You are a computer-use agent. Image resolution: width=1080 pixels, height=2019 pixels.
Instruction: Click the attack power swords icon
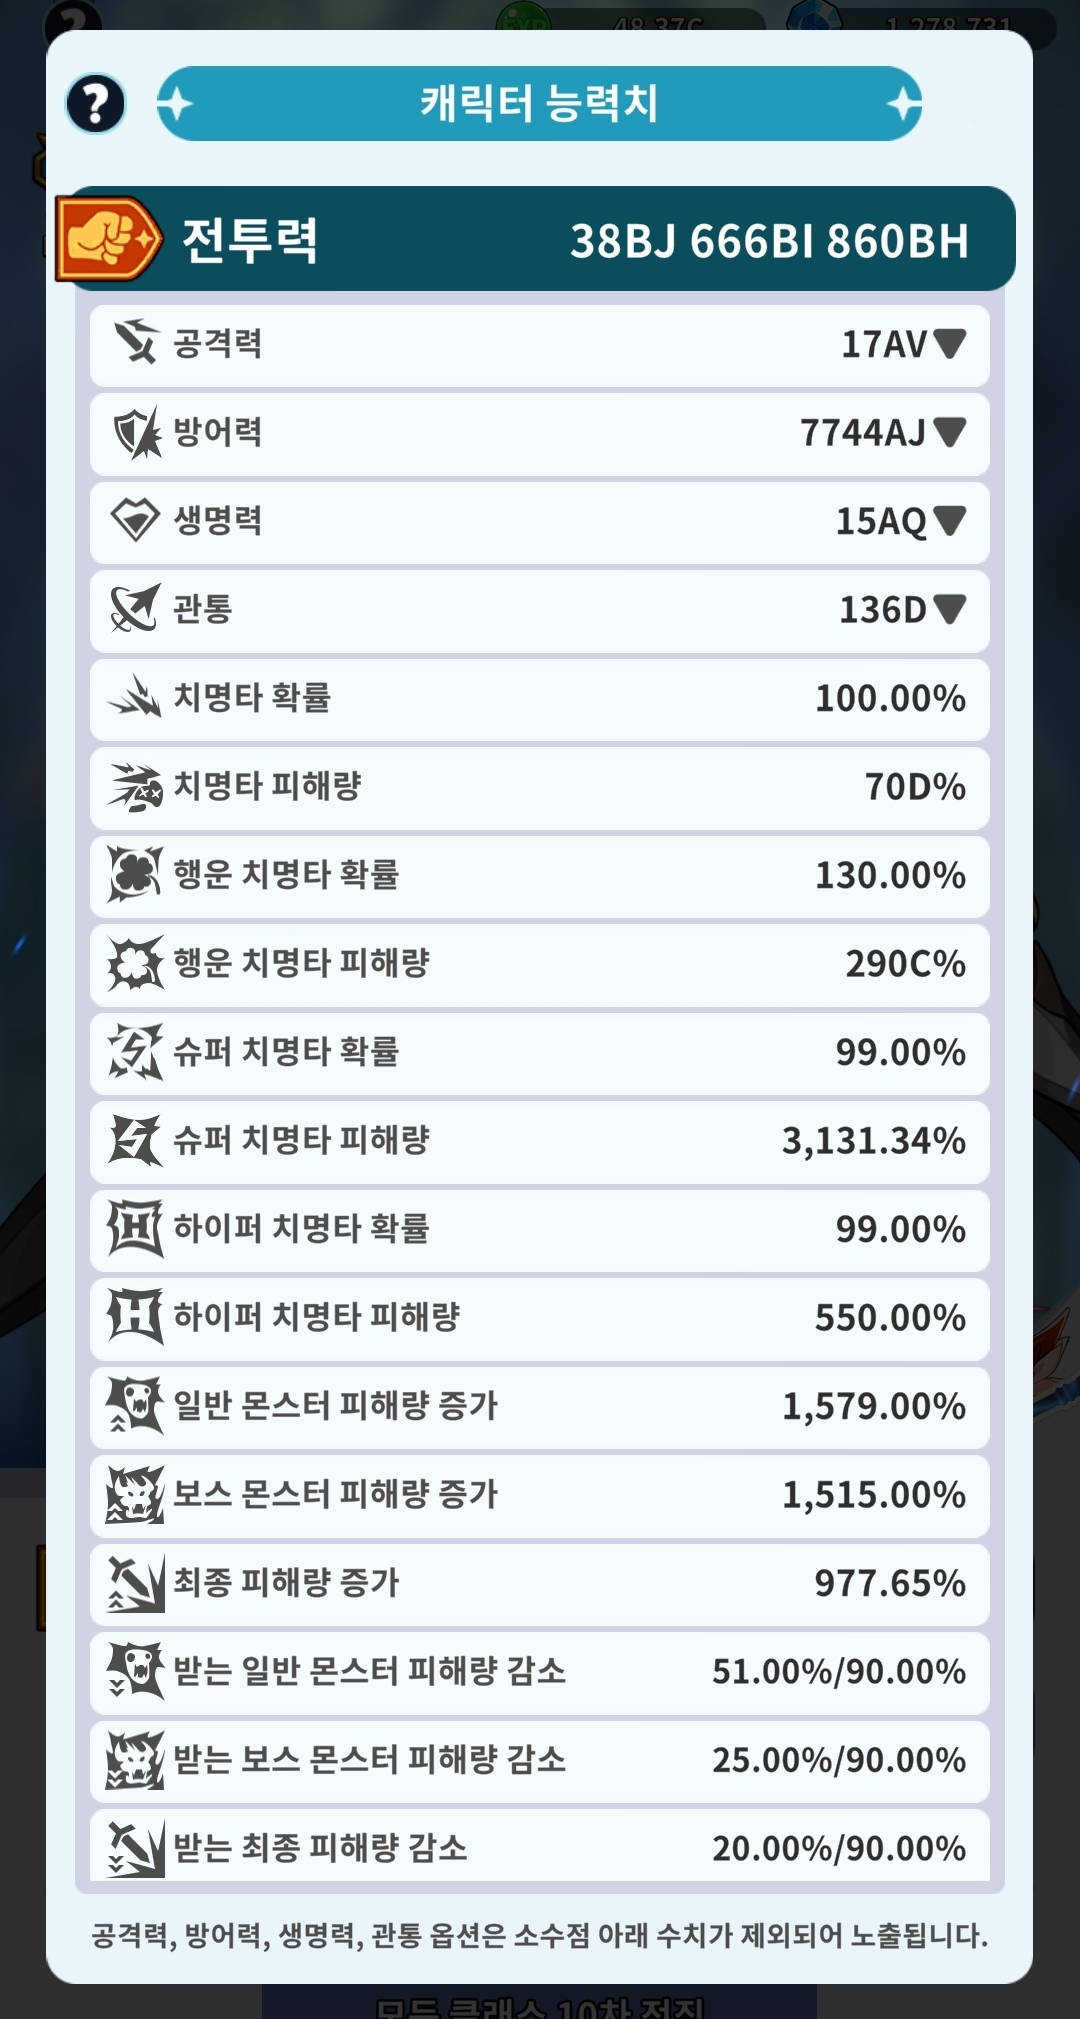pyautogui.click(x=136, y=343)
